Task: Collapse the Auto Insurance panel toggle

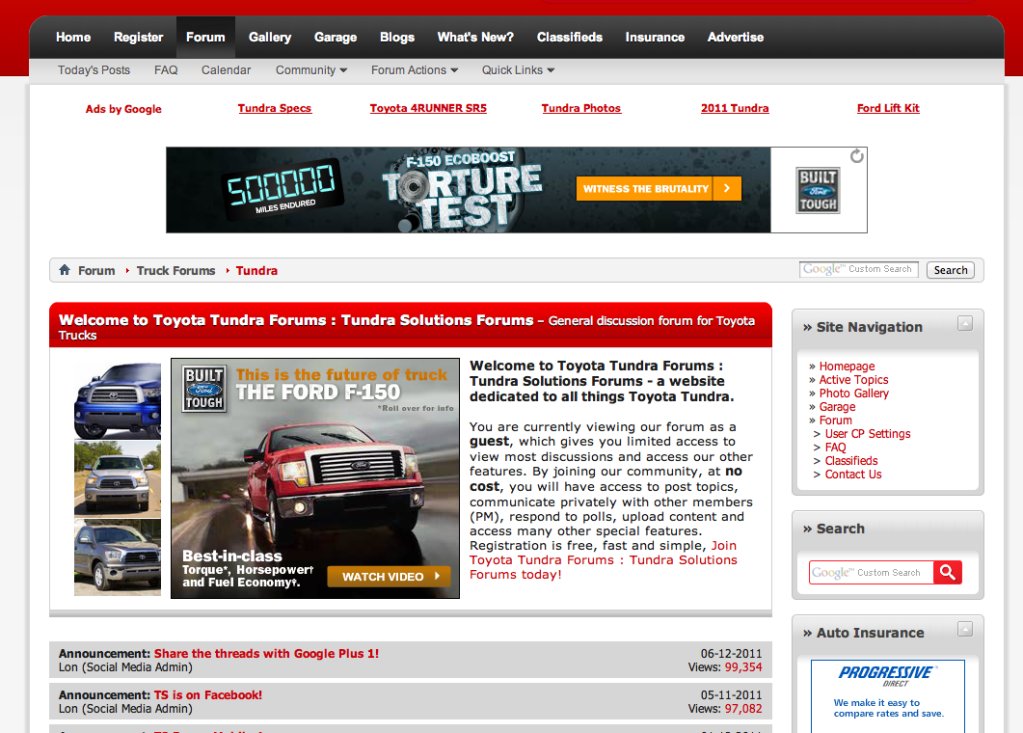Action: point(965,629)
